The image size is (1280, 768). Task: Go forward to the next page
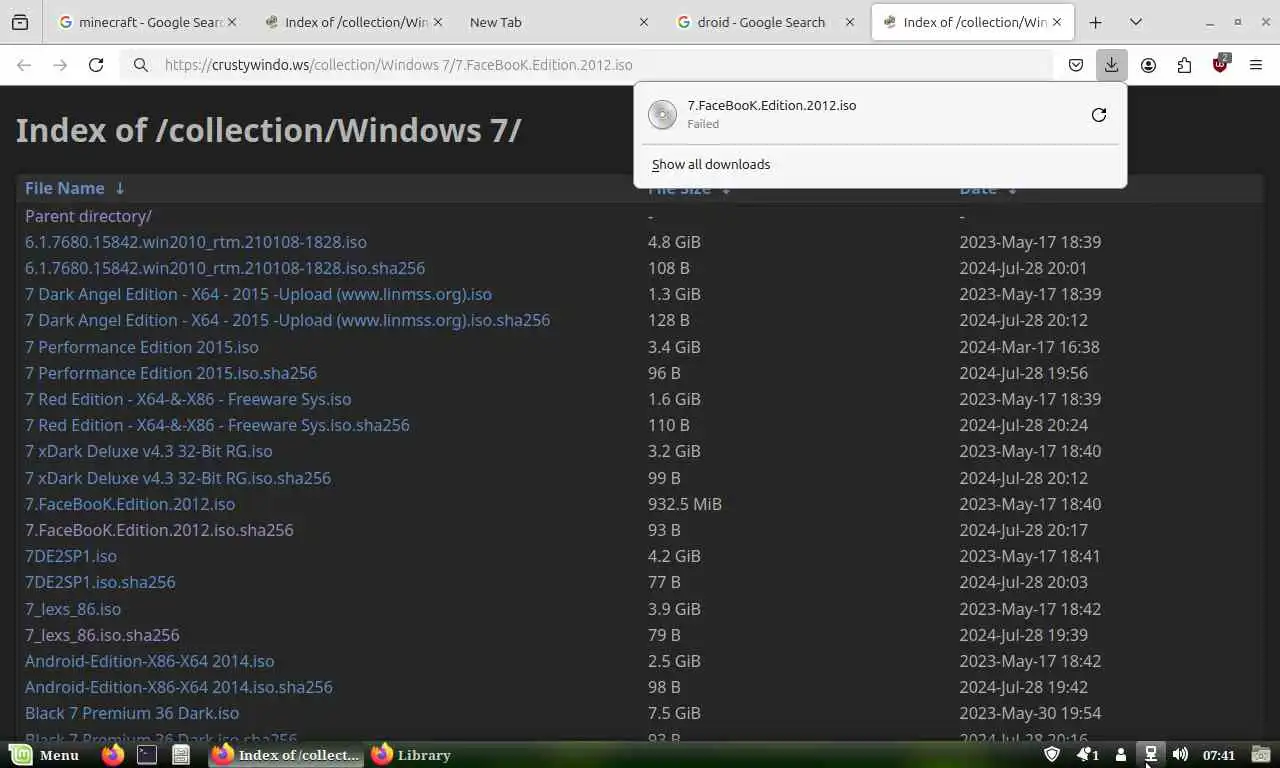60,65
